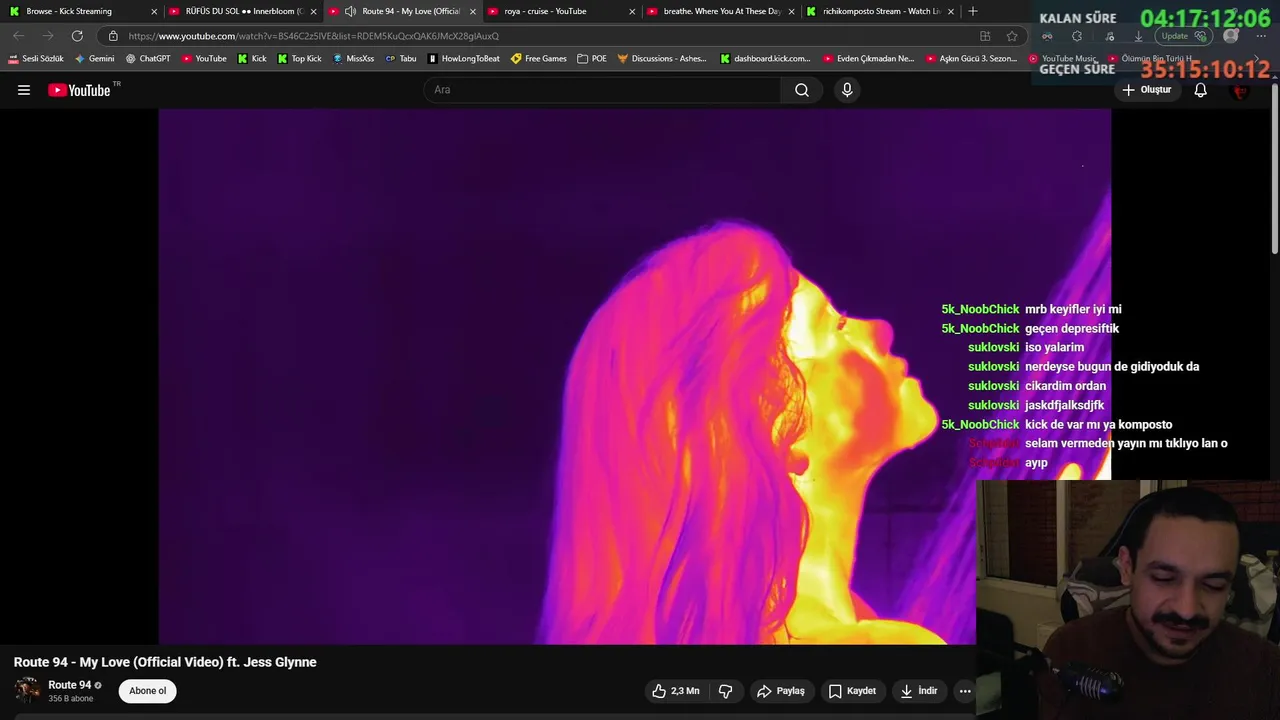
Task: Open the YouTube Music bookmark
Action: click(x=1063, y=59)
